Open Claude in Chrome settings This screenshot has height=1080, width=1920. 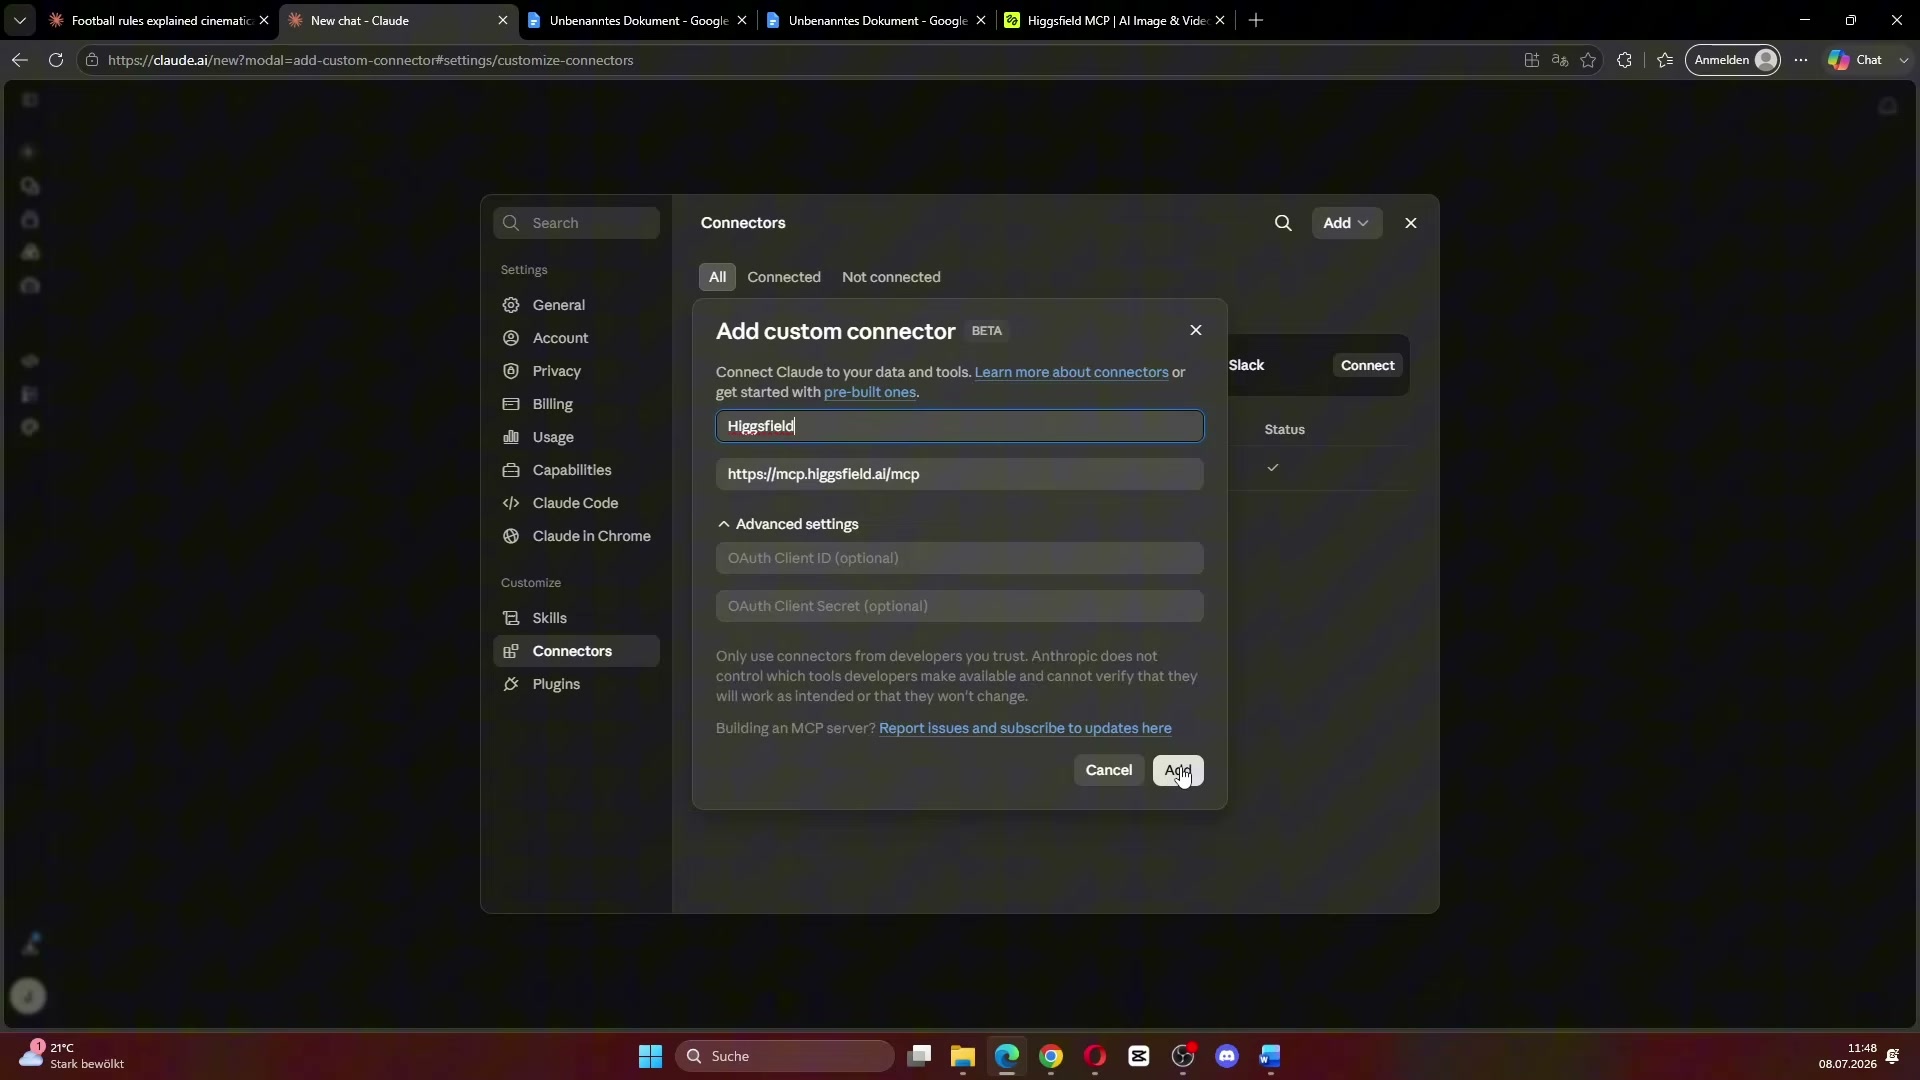(x=576, y=536)
